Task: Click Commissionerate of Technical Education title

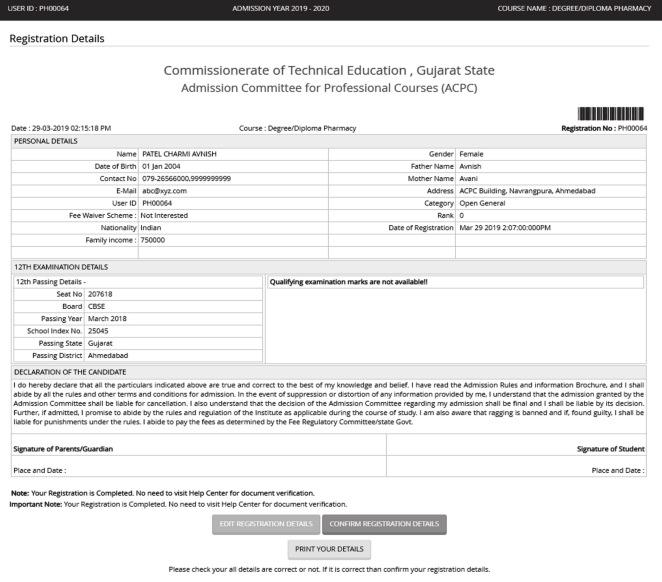Action: pyautogui.click(x=329, y=70)
